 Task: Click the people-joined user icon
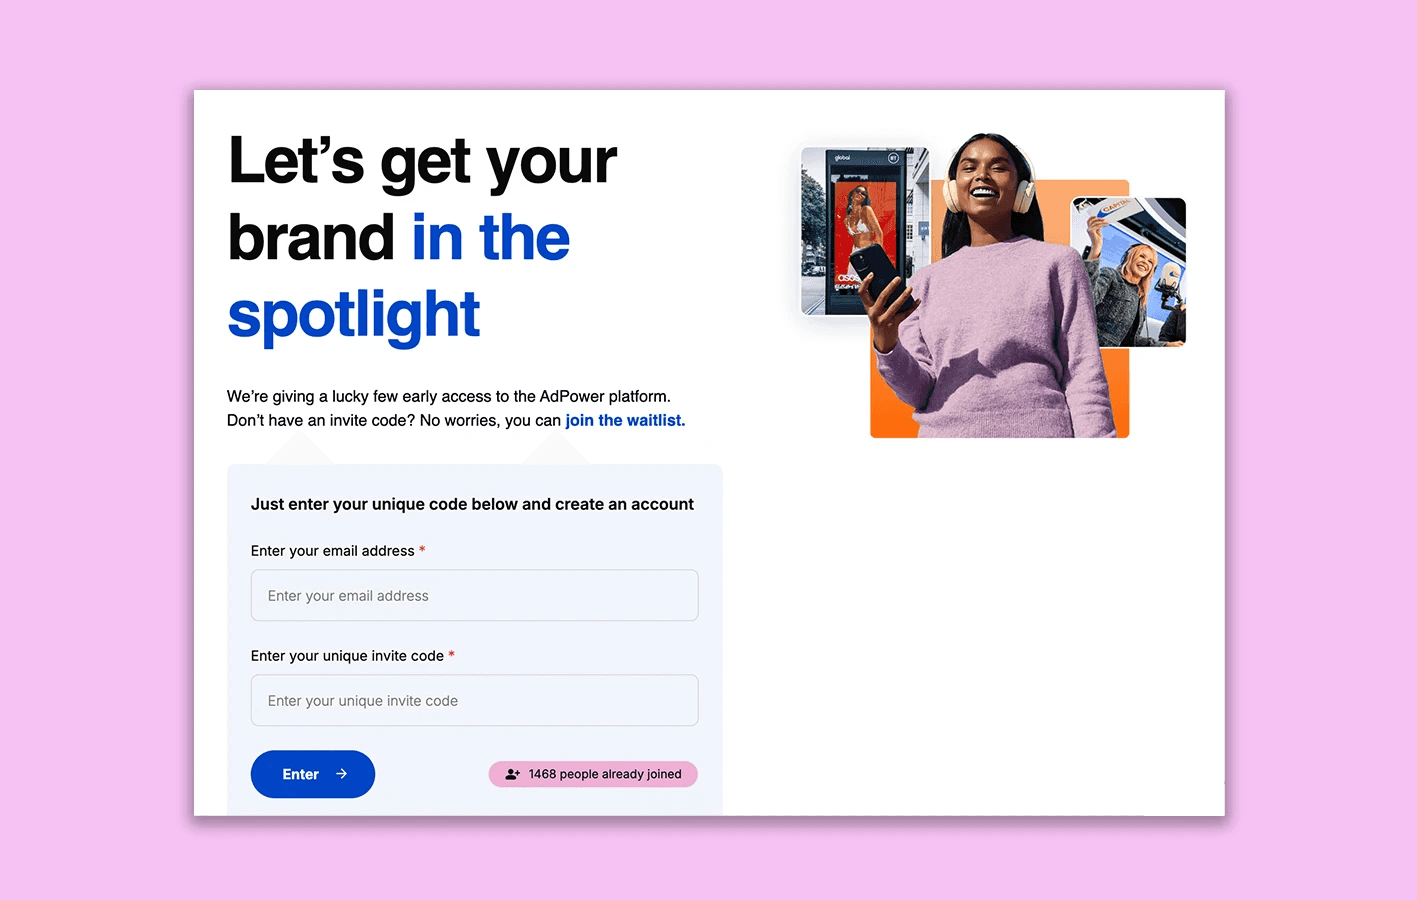point(513,774)
